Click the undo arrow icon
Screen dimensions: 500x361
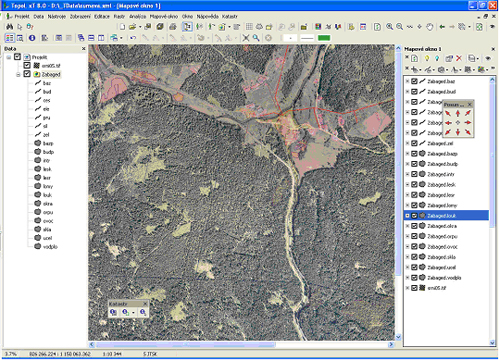click(133, 38)
